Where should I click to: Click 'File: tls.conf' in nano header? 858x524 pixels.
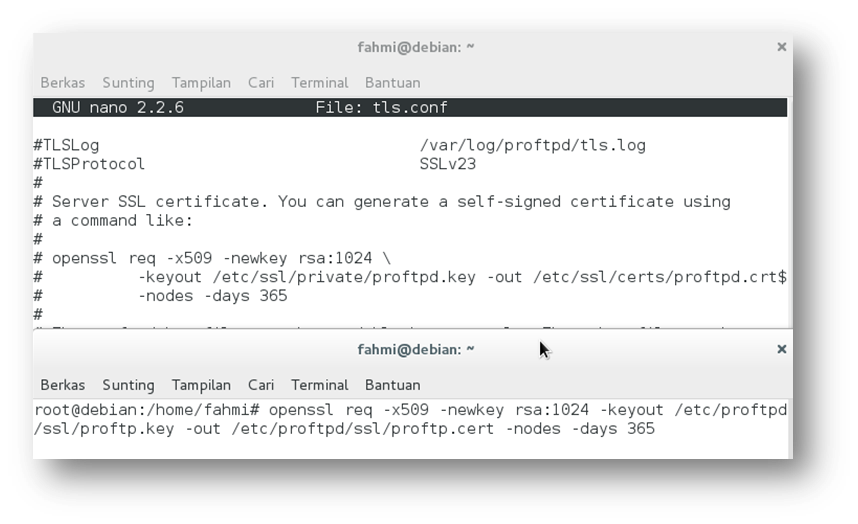pos(381,107)
